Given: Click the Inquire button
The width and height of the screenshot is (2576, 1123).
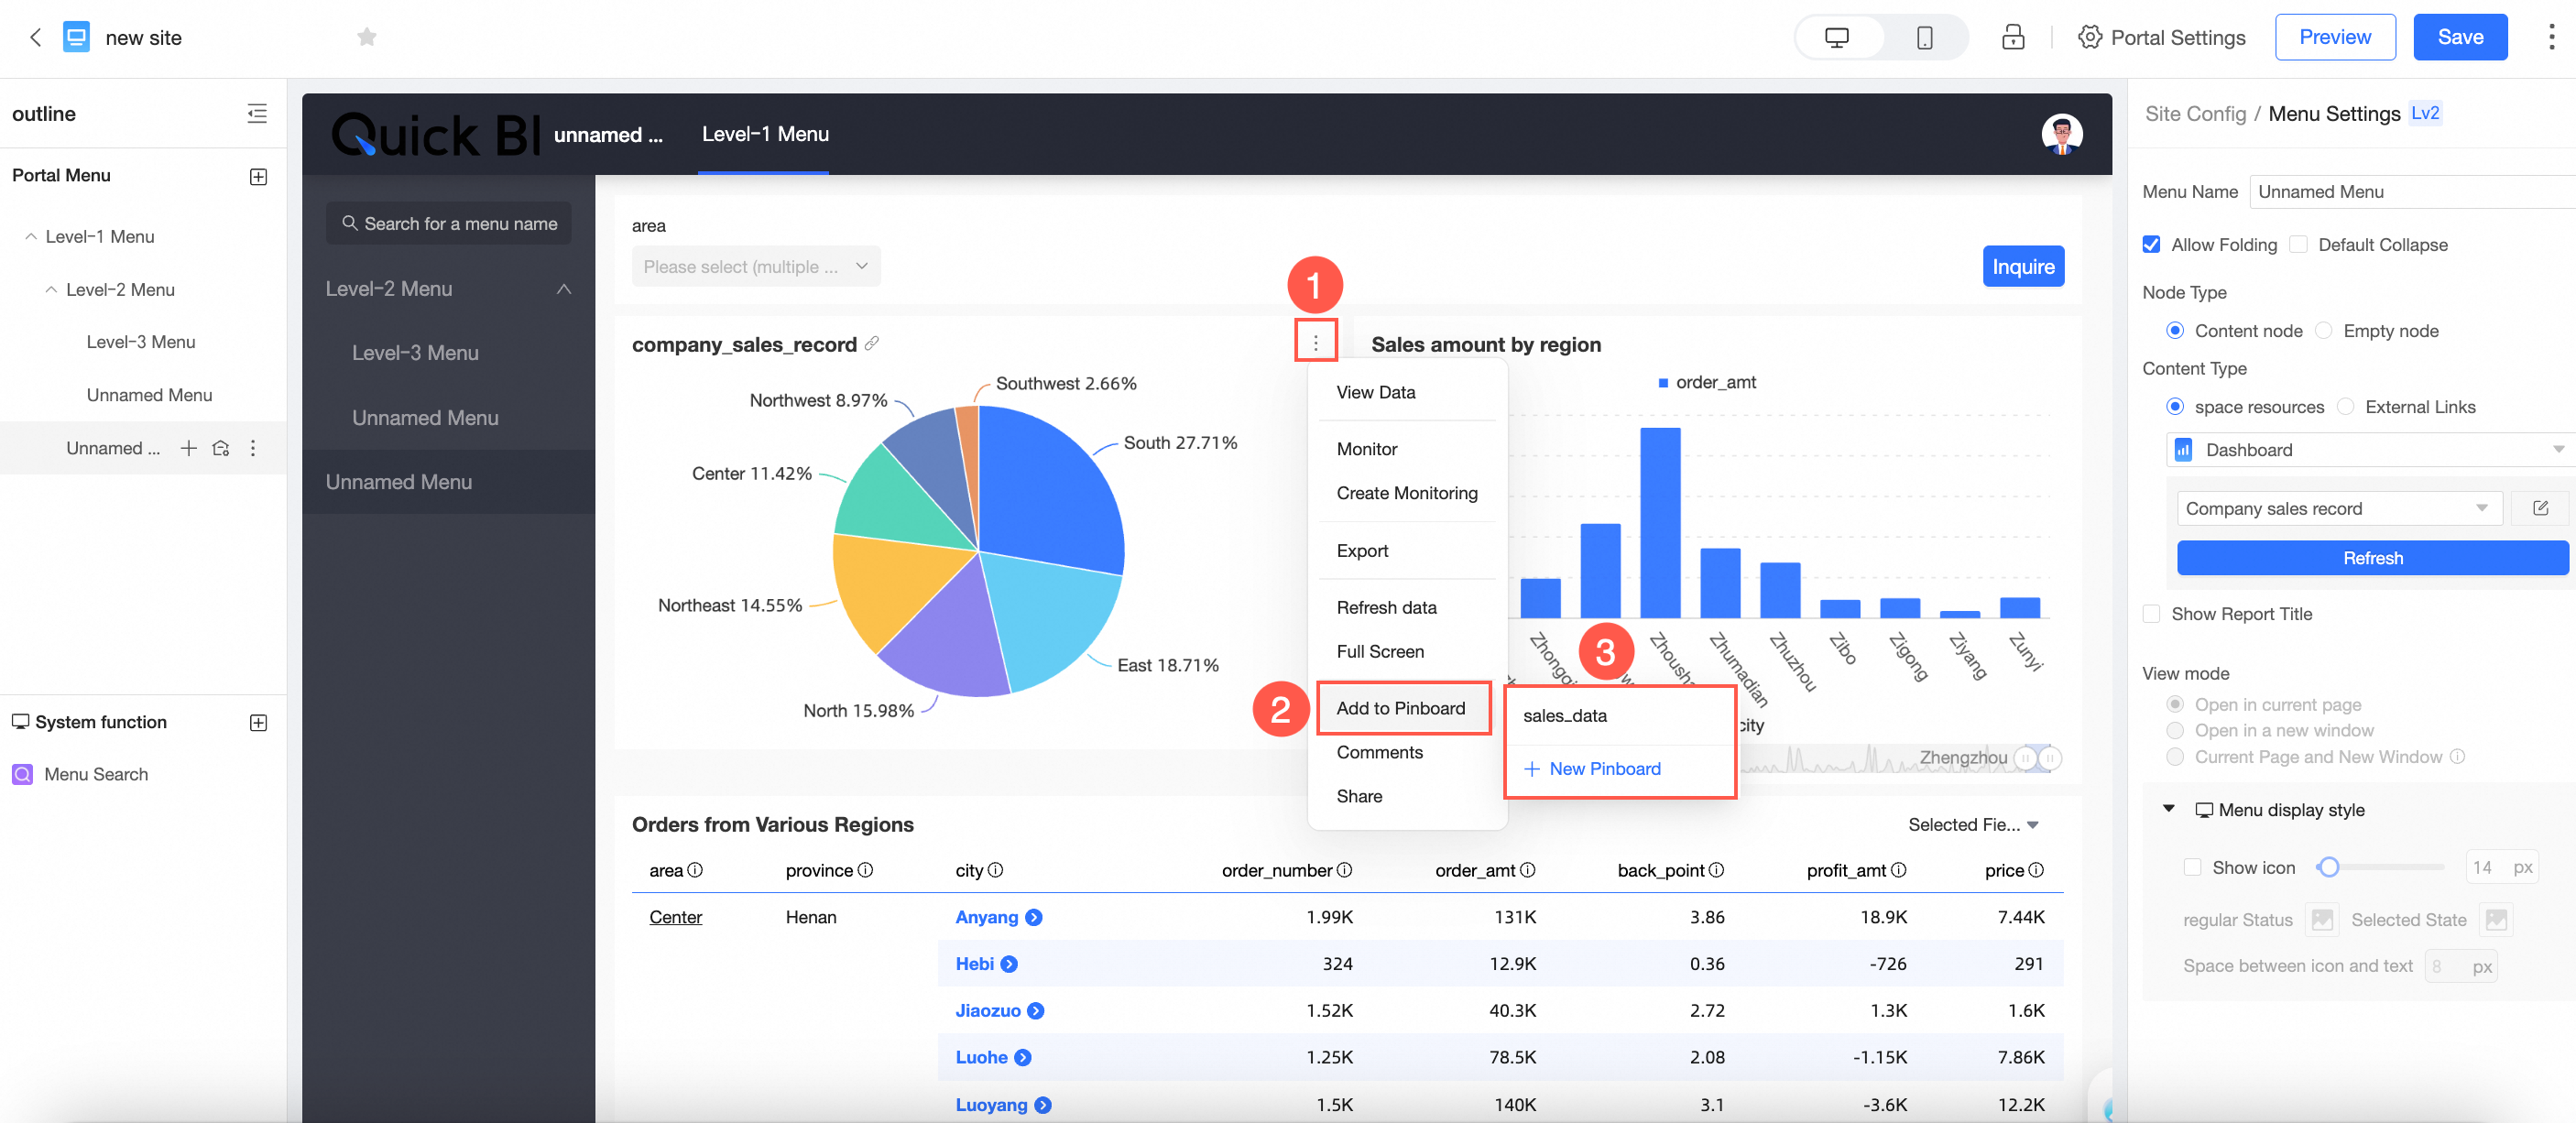Looking at the screenshot, I should (2022, 267).
